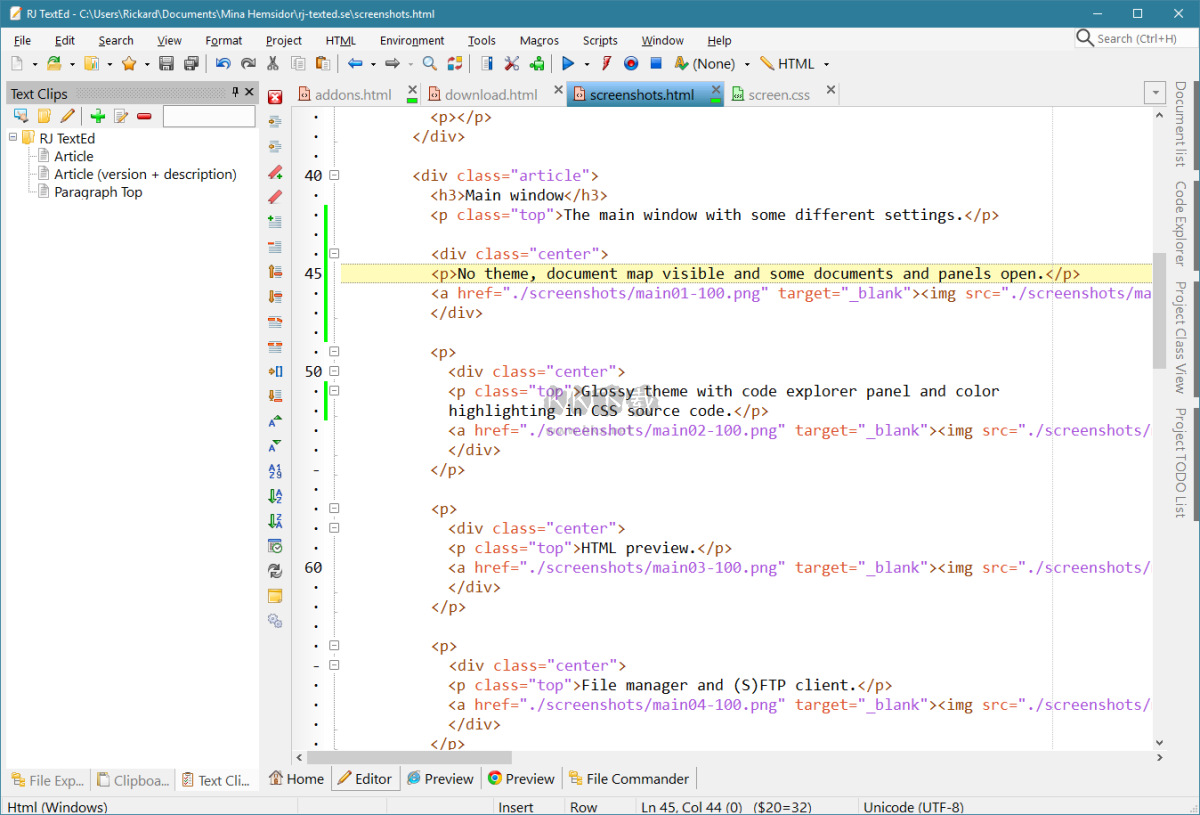Click the blue Run play icon

(567, 63)
